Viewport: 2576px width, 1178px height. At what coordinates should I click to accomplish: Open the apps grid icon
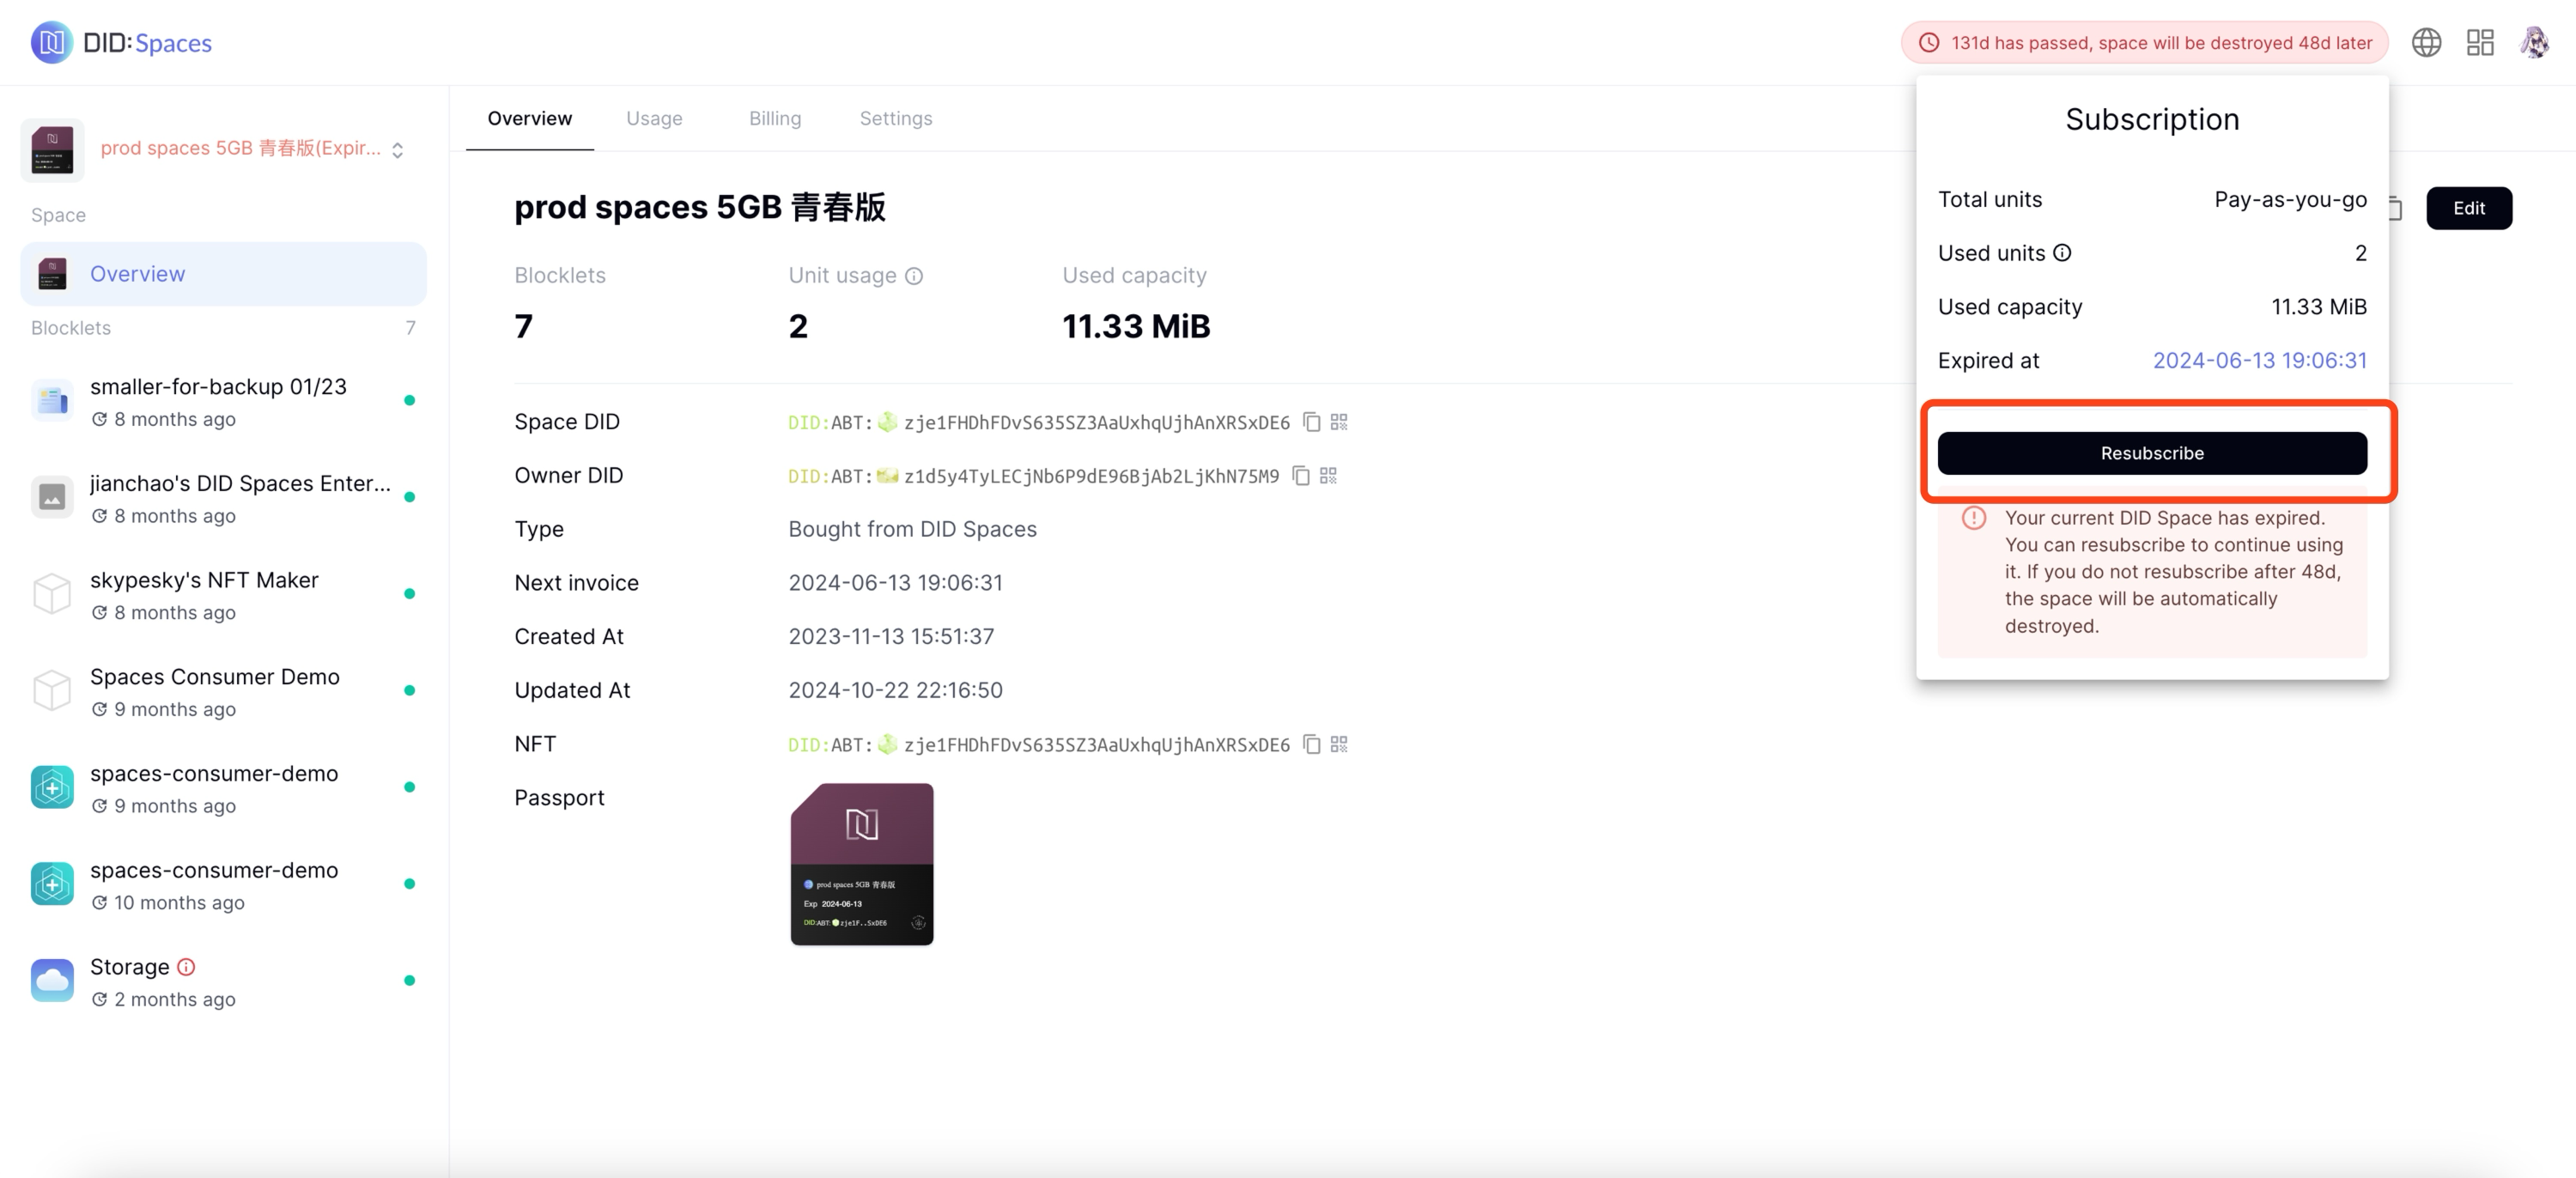tap(2480, 42)
